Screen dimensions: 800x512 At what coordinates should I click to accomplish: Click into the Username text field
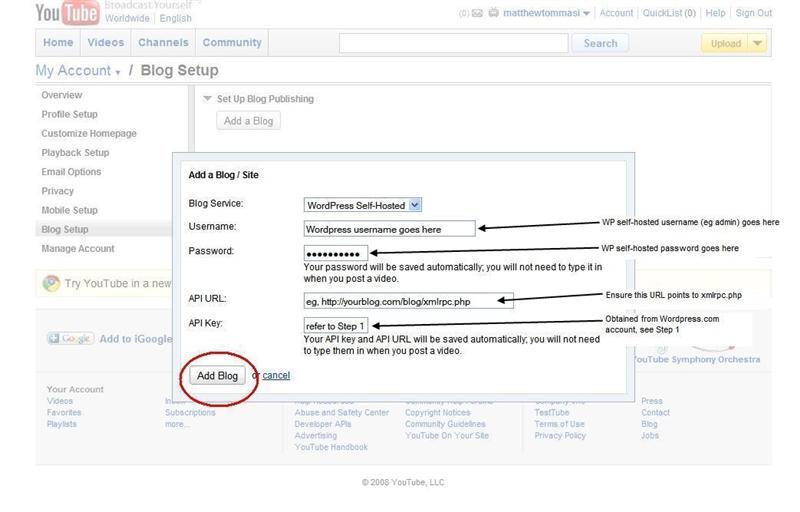(x=389, y=228)
